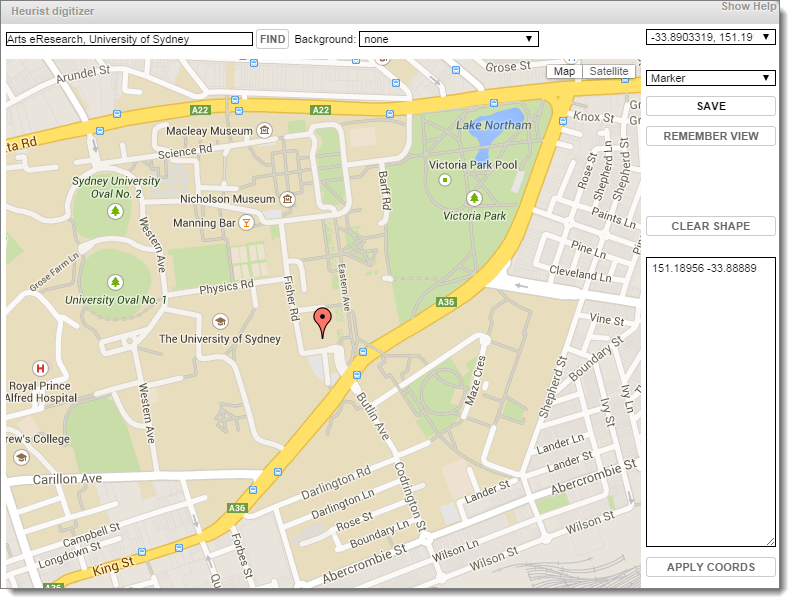The image size is (795, 604).
Task: Click the college graduation cap icon near Carillon Ave
Action: [x=21, y=458]
